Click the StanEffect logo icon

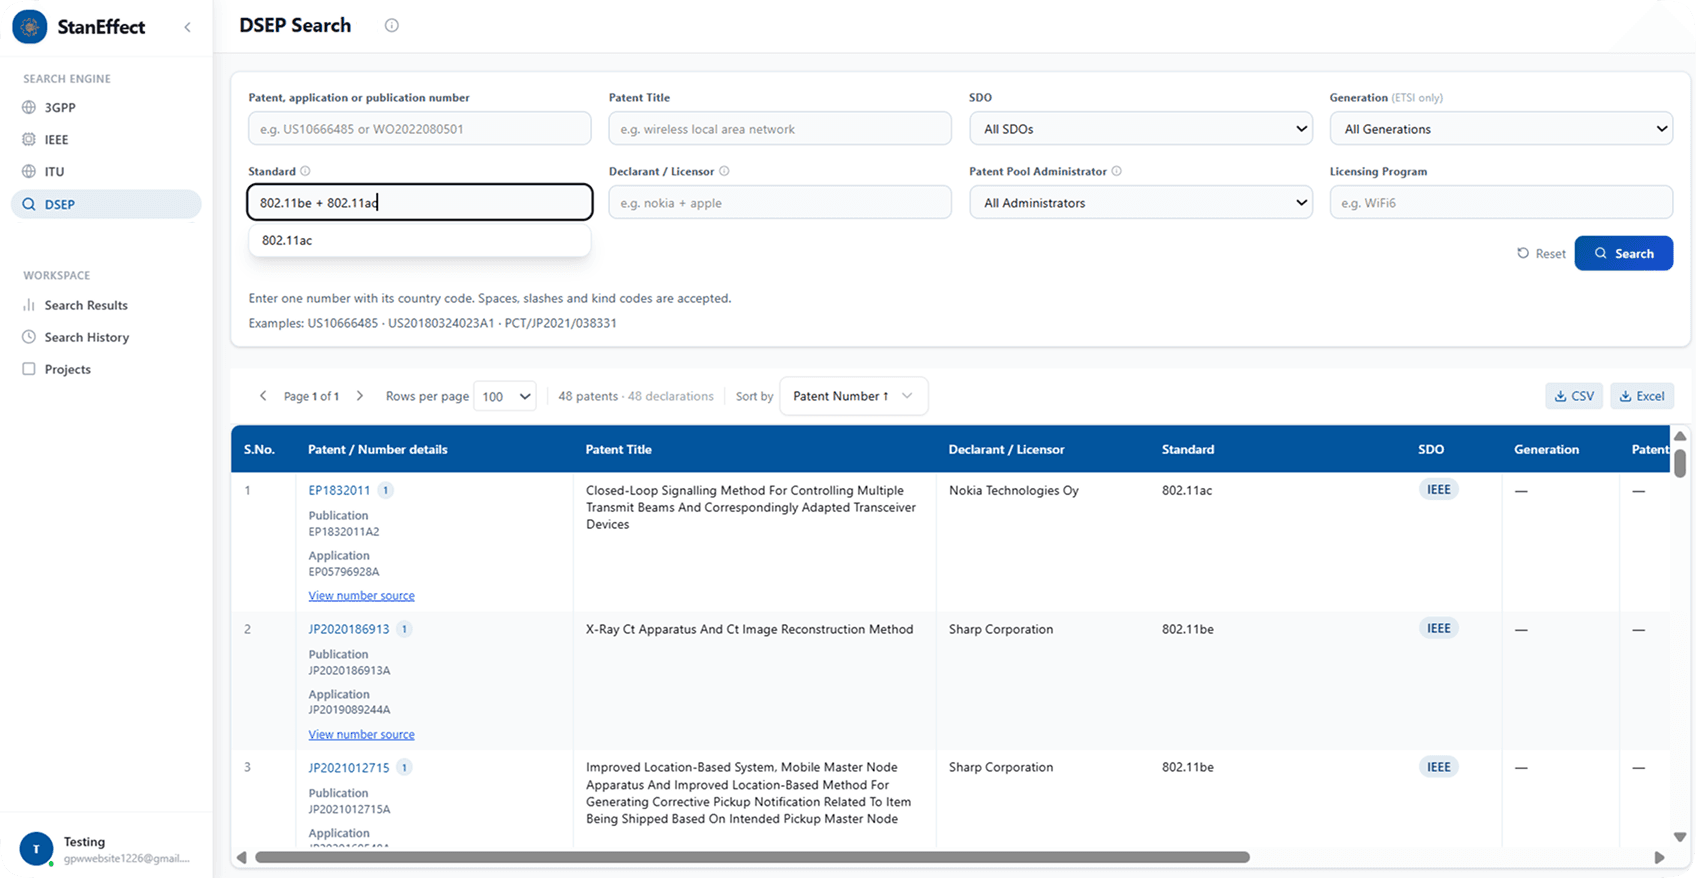(30, 27)
